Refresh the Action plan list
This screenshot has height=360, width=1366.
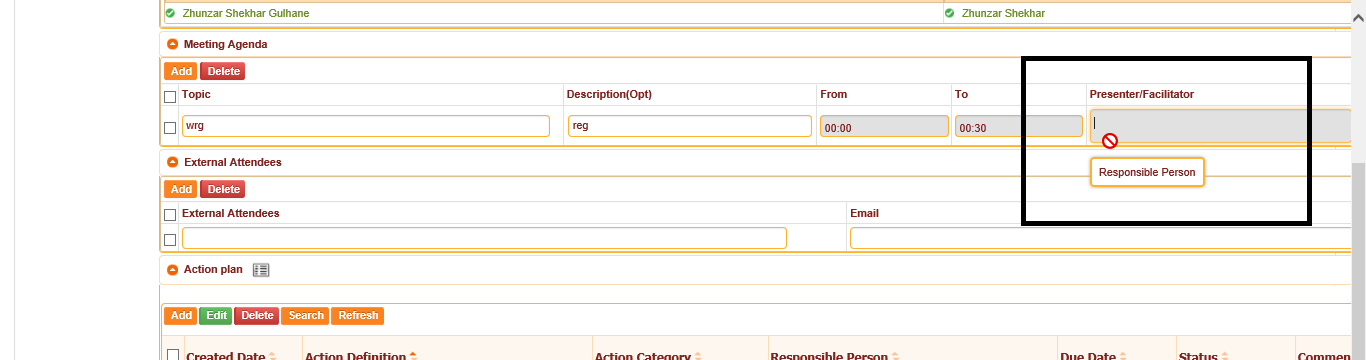358,315
